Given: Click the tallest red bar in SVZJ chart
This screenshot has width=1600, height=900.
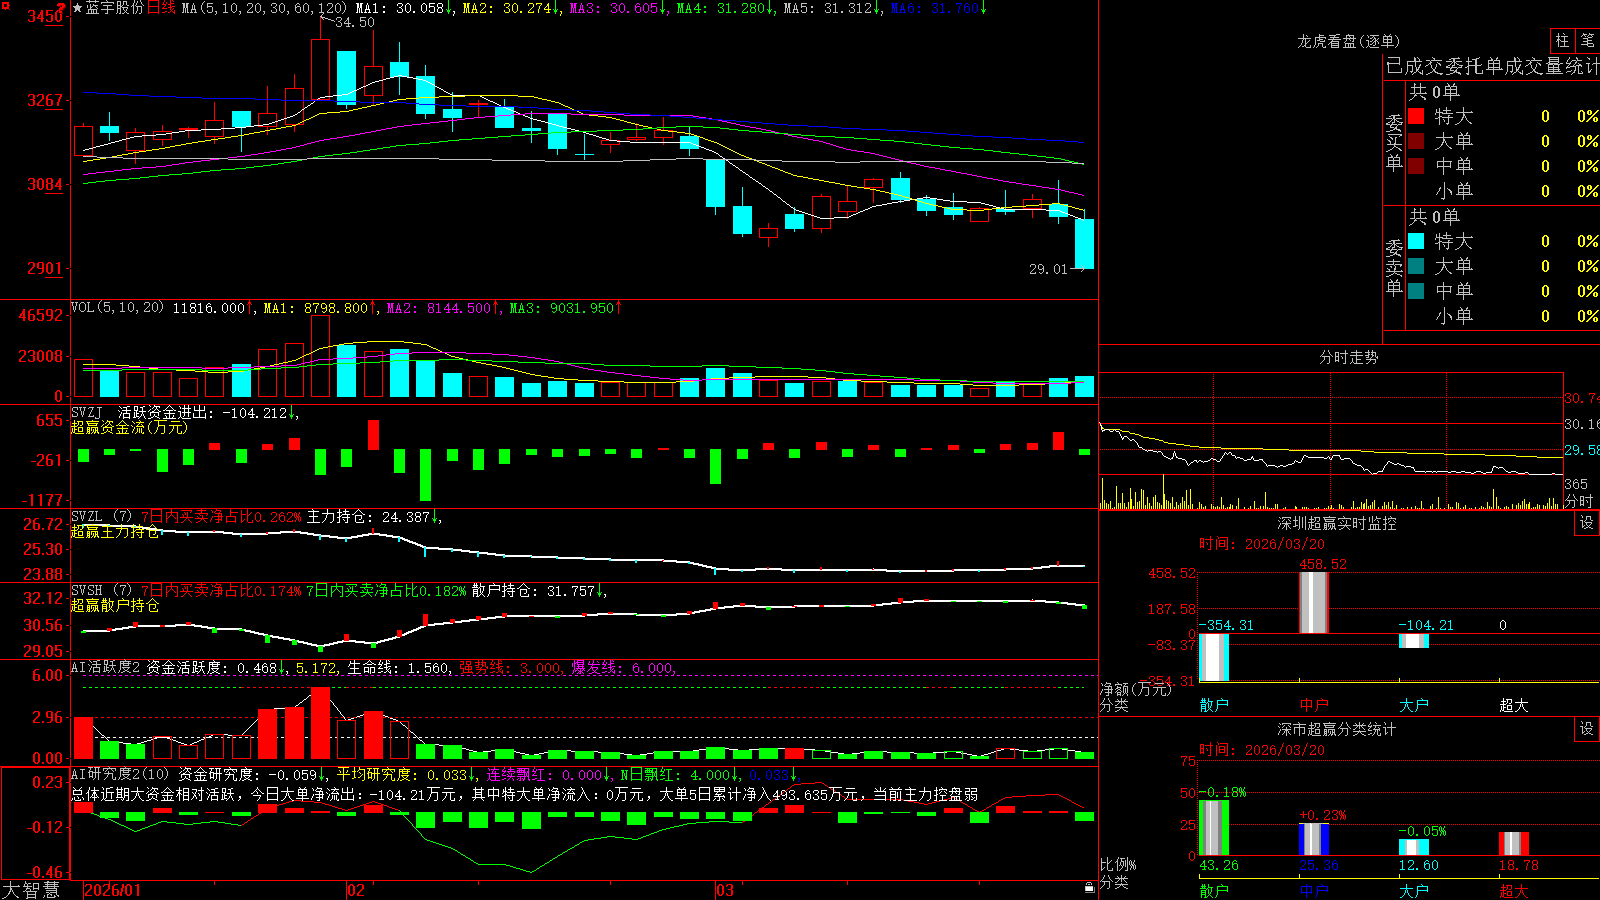Looking at the screenshot, I should tap(374, 435).
